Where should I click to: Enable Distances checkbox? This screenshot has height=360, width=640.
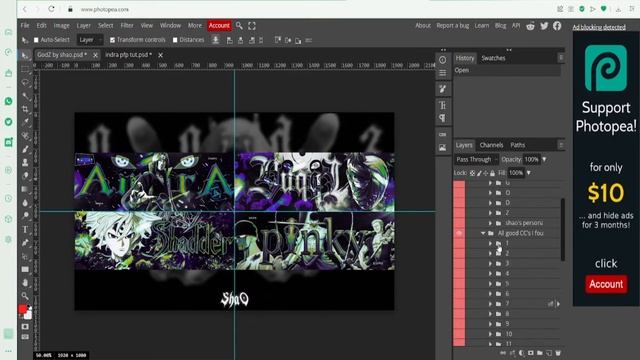click(x=175, y=40)
